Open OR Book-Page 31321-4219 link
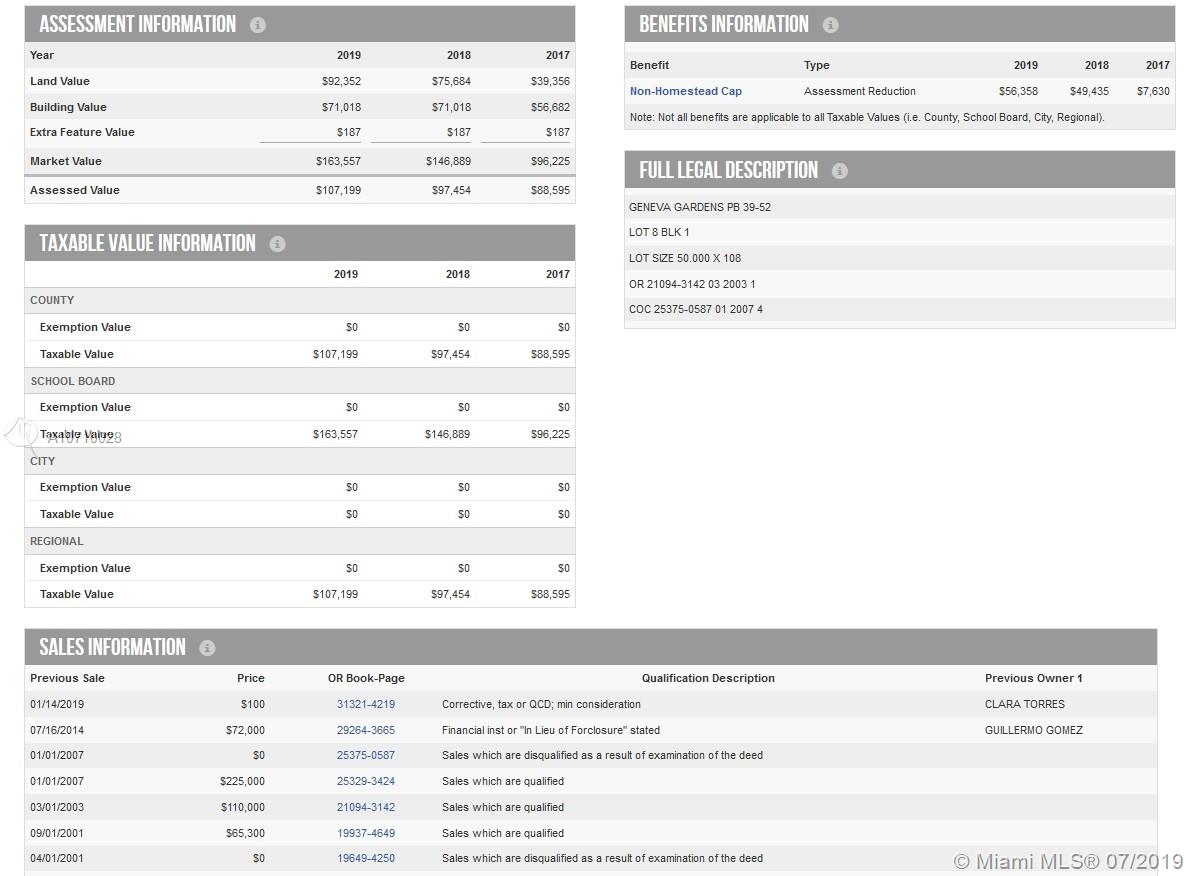 click(x=365, y=704)
